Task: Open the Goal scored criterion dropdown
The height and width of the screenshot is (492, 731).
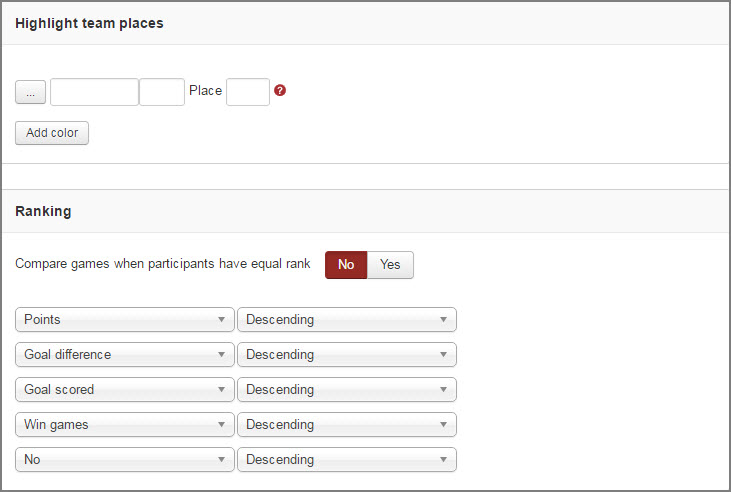Action: pos(124,389)
